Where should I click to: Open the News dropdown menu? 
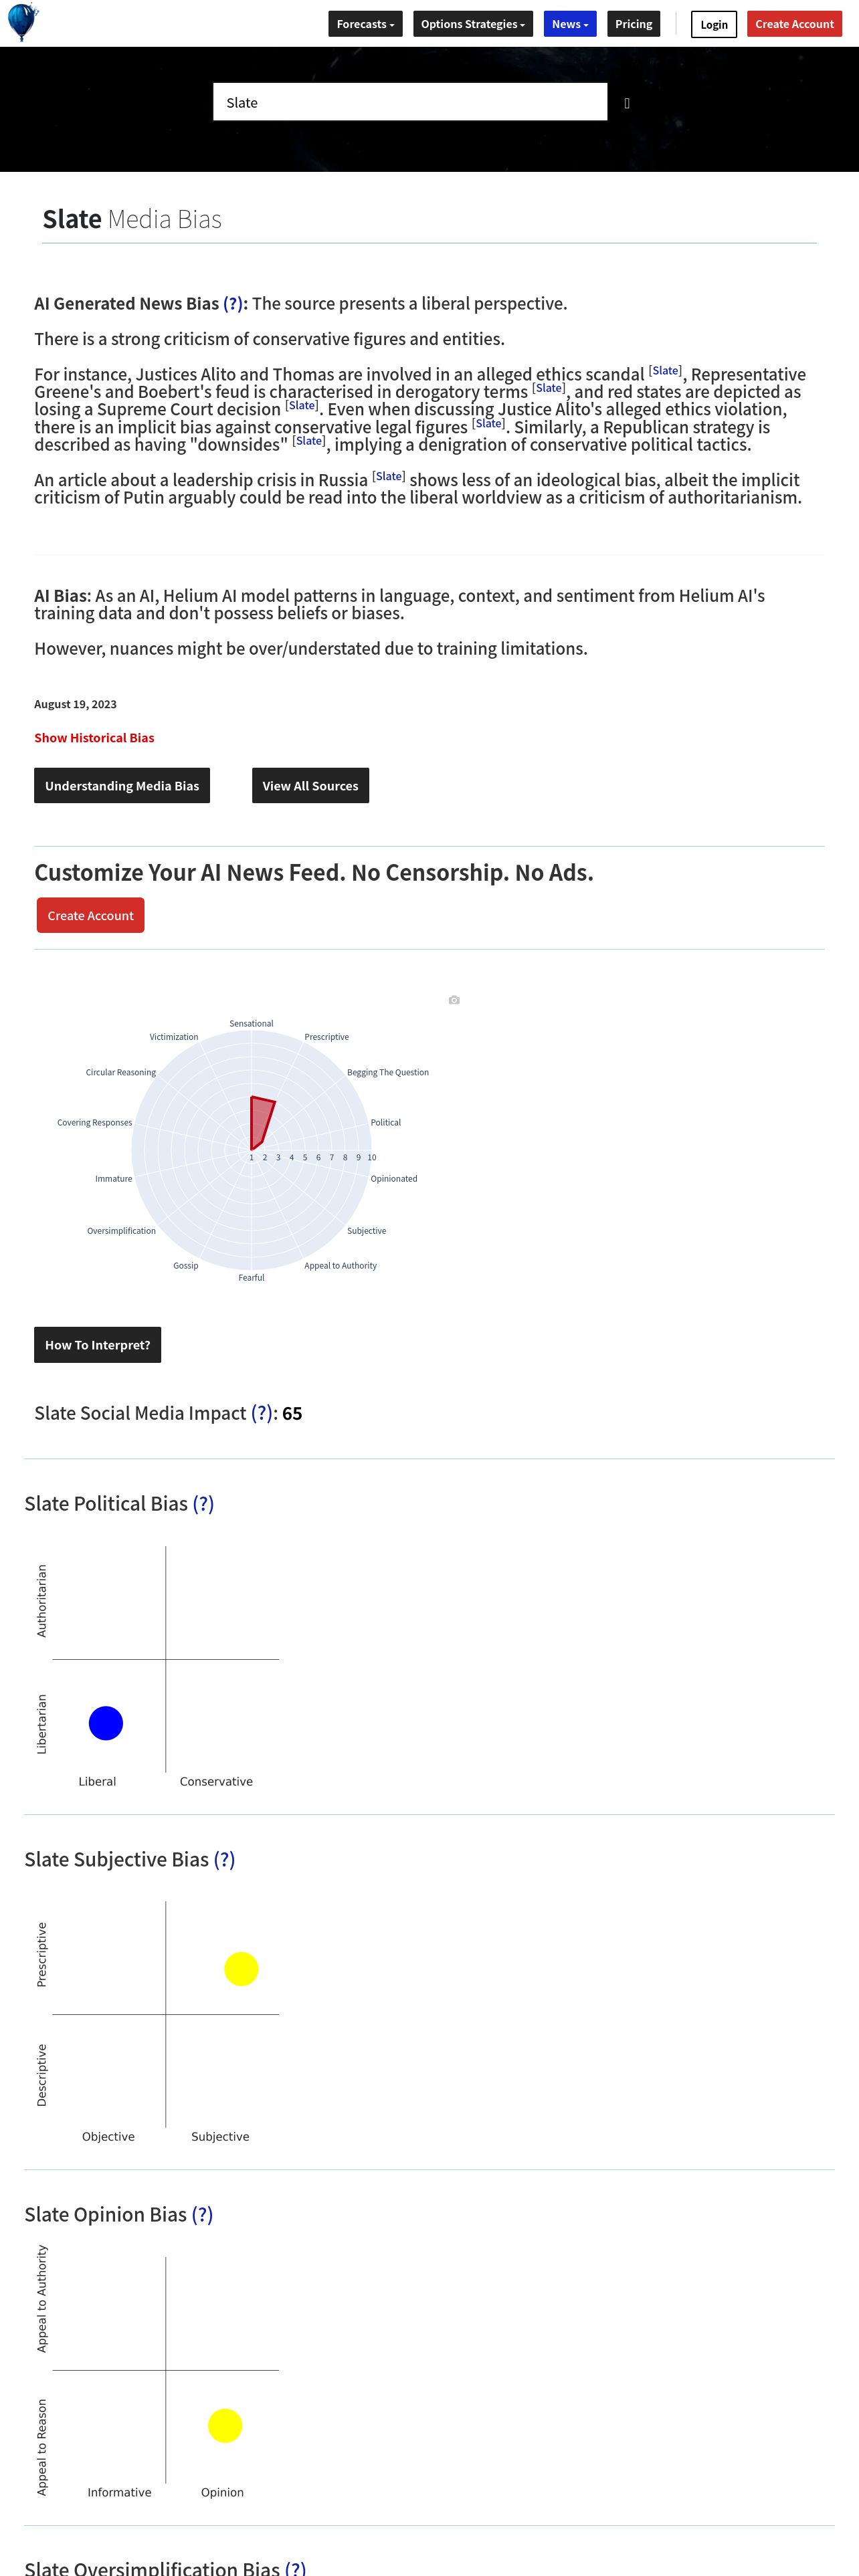[x=570, y=24]
